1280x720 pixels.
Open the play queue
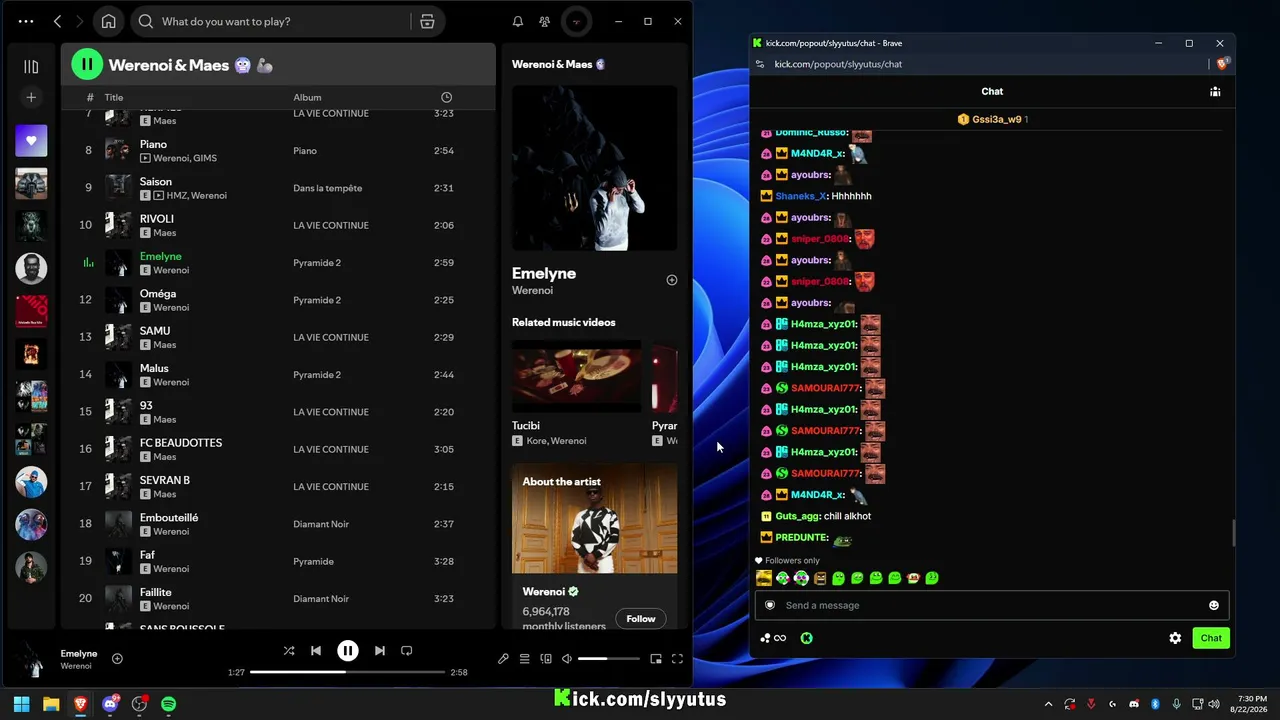click(x=524, y=659)
